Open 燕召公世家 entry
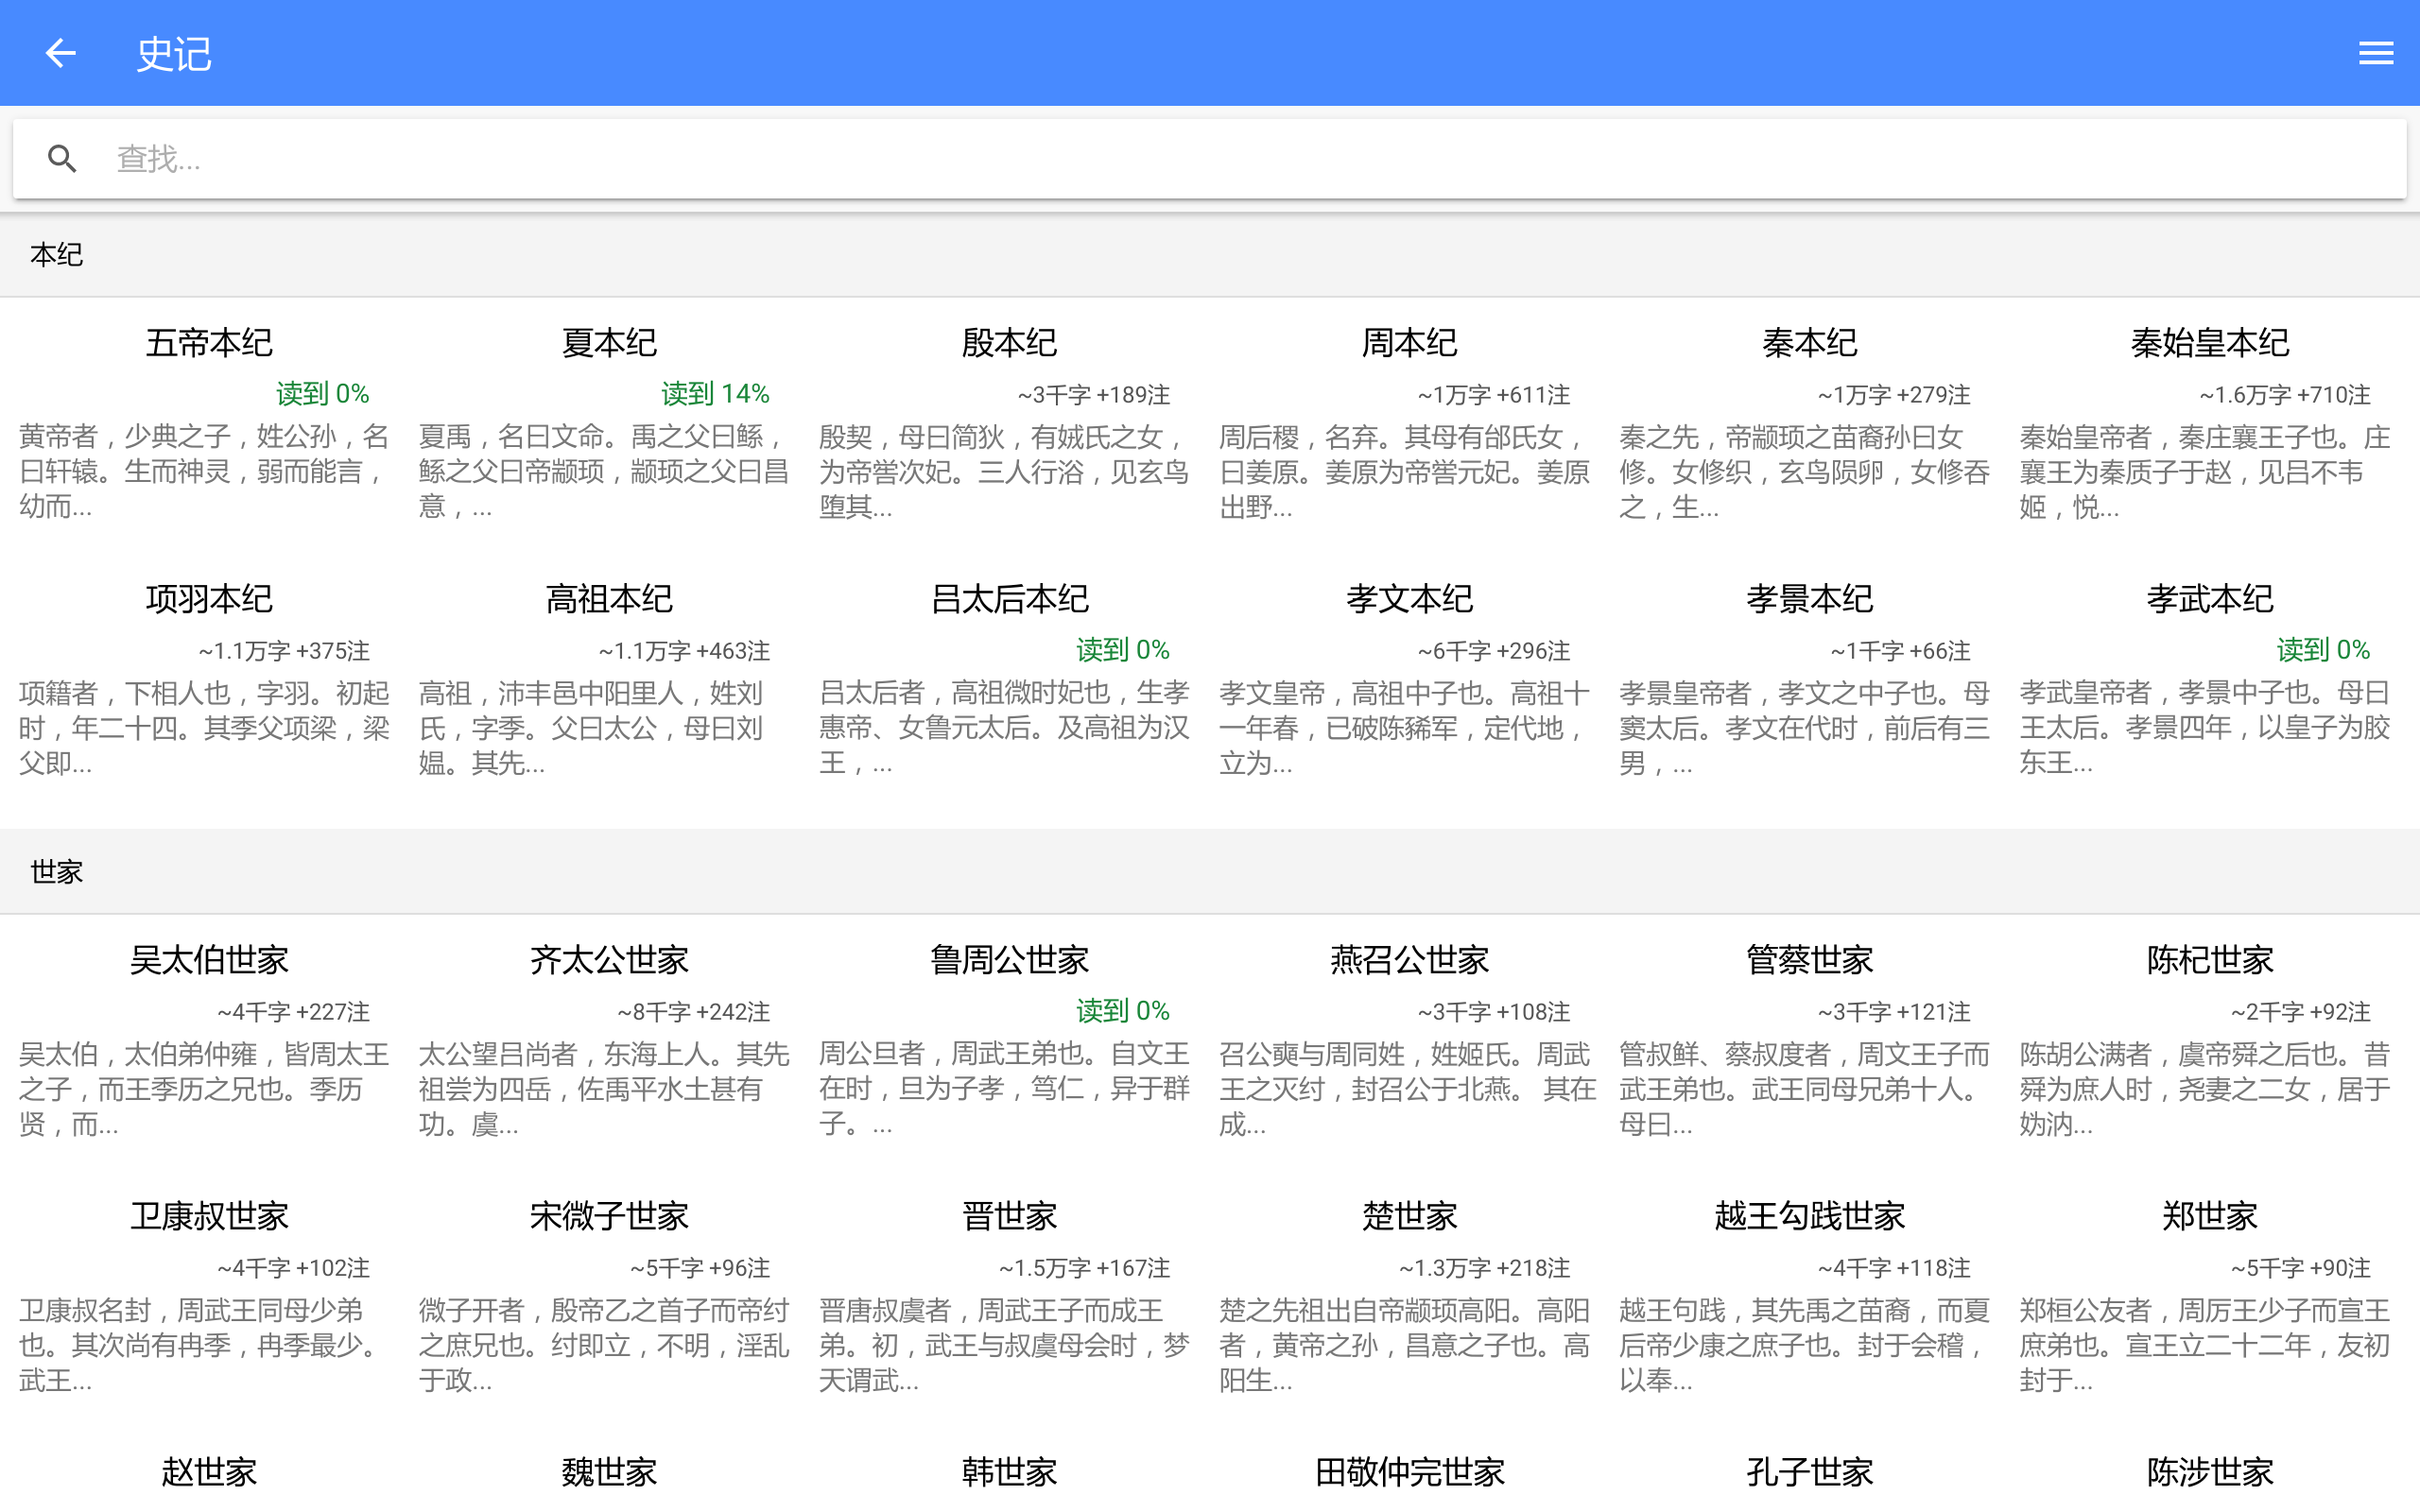Viewport: 2420px width, 1512px height. tap(1409, 960)
